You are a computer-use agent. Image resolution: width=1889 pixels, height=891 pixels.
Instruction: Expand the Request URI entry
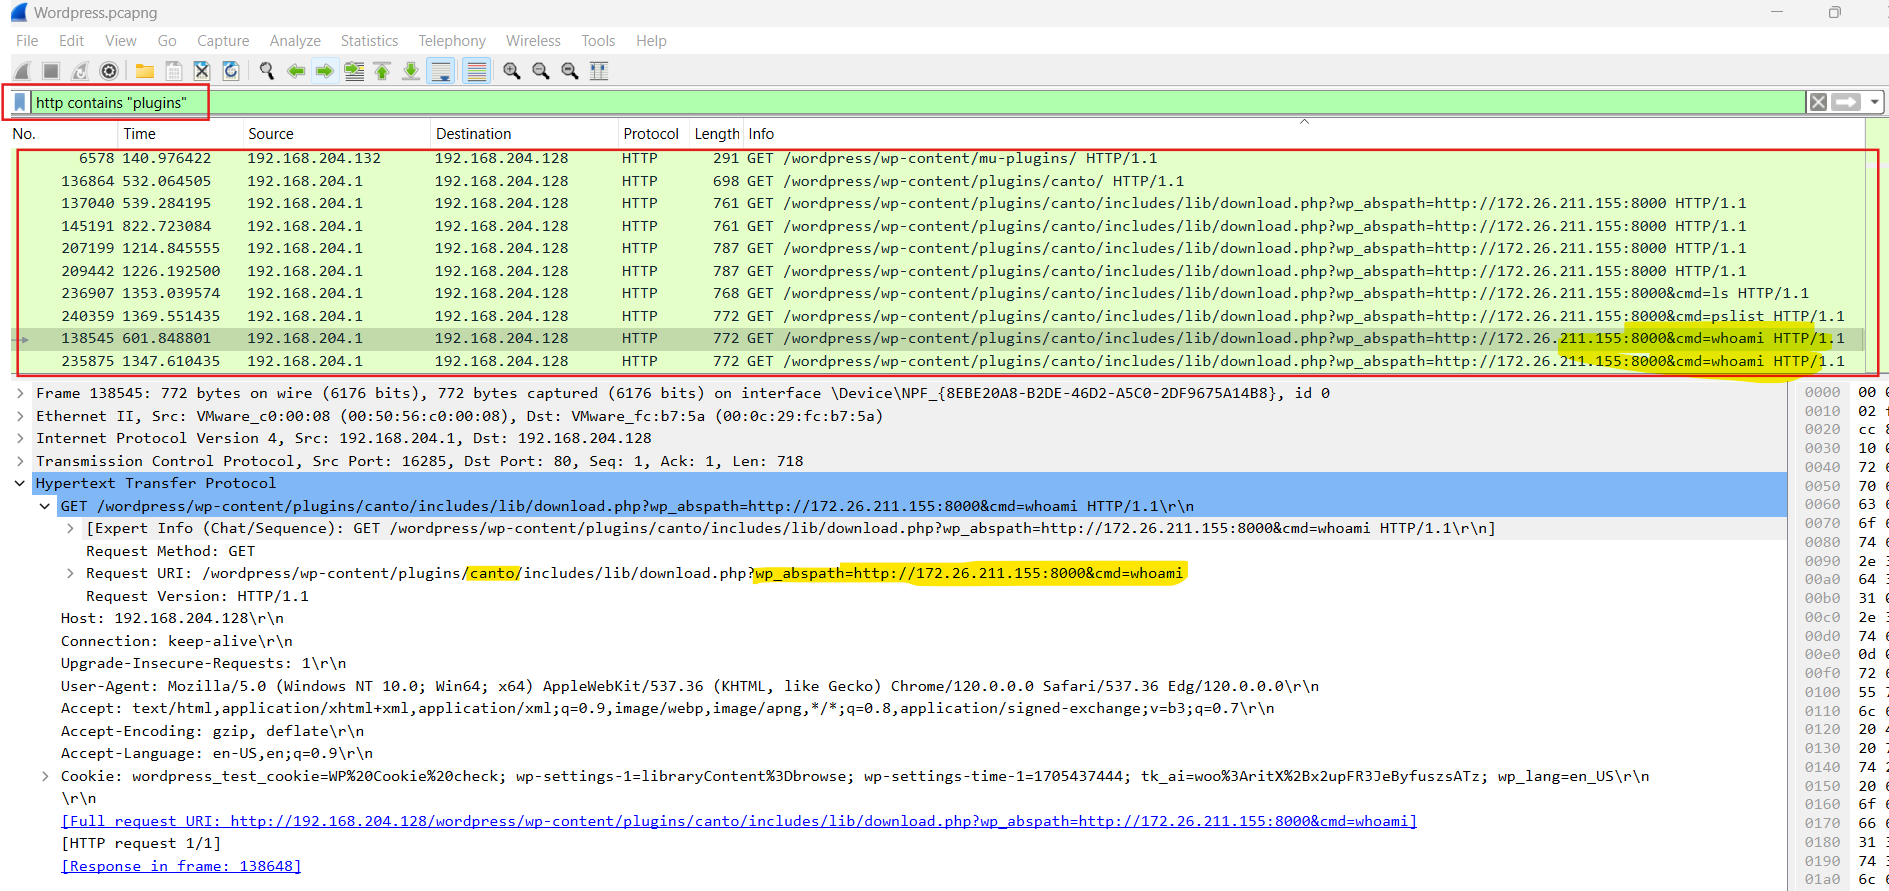pyautogui.click(x=70, y=574)
